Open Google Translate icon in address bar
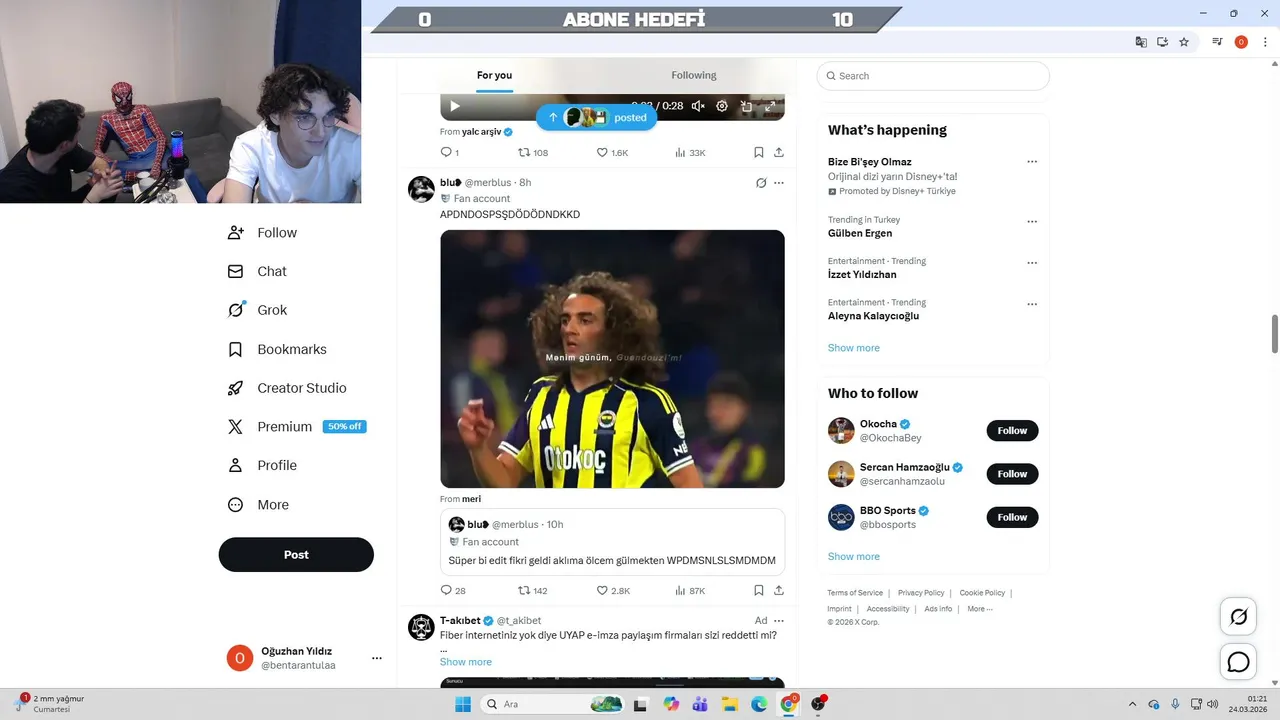The width and height of the screenshot is (1280, 720). point(1141,42)
